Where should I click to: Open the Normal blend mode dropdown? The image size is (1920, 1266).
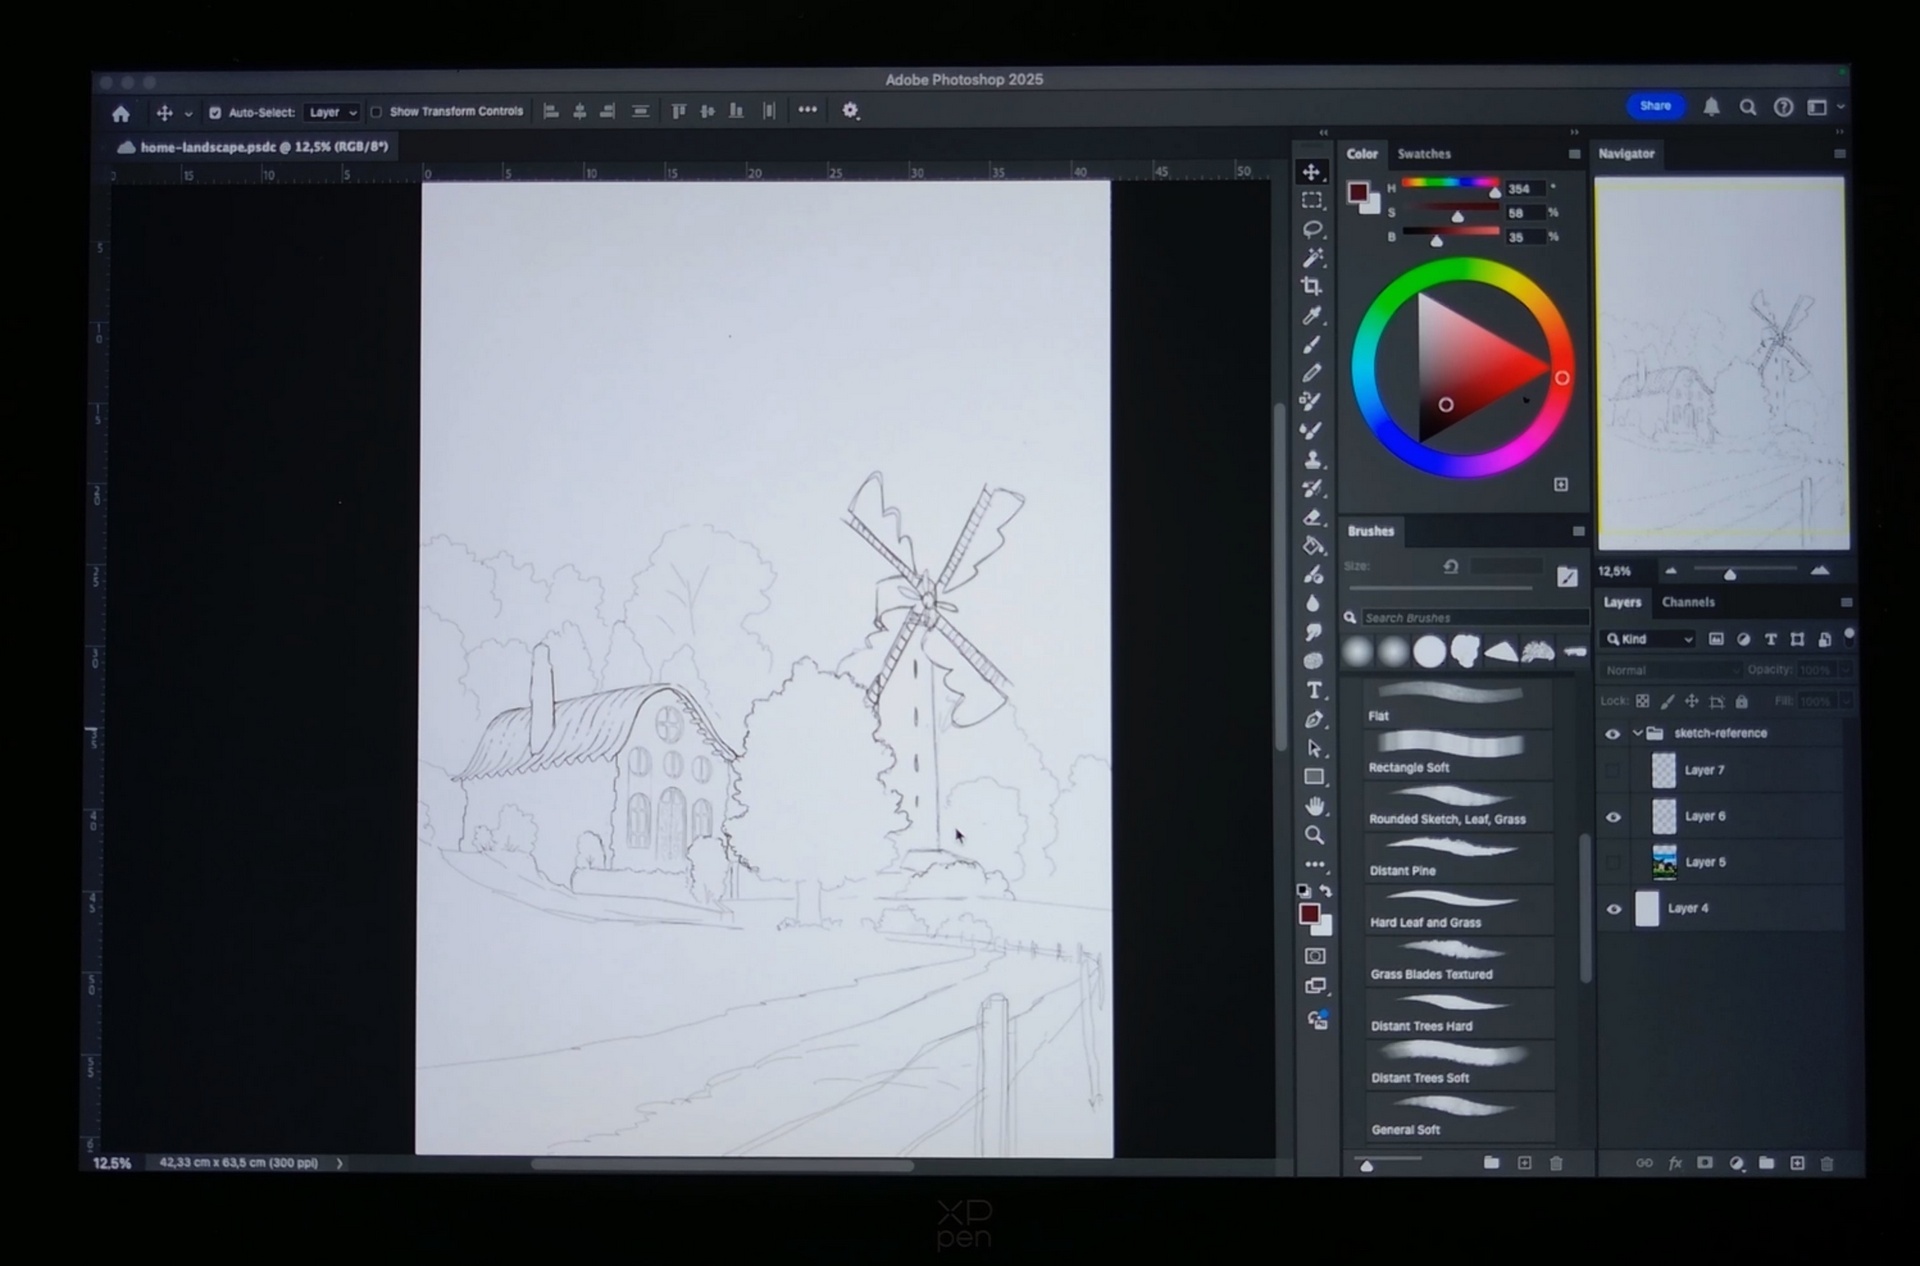pyautogui.click(x=1670, y=670)
